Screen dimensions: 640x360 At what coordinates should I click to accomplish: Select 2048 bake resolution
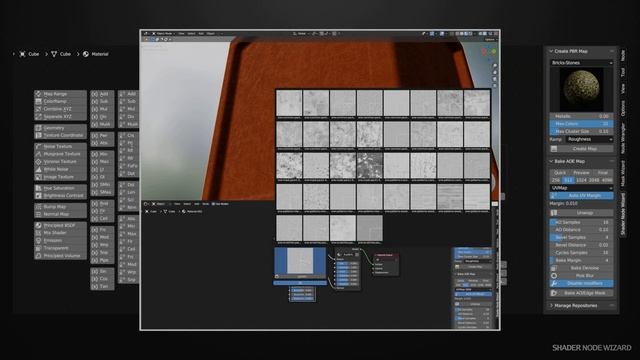(594, 180)
